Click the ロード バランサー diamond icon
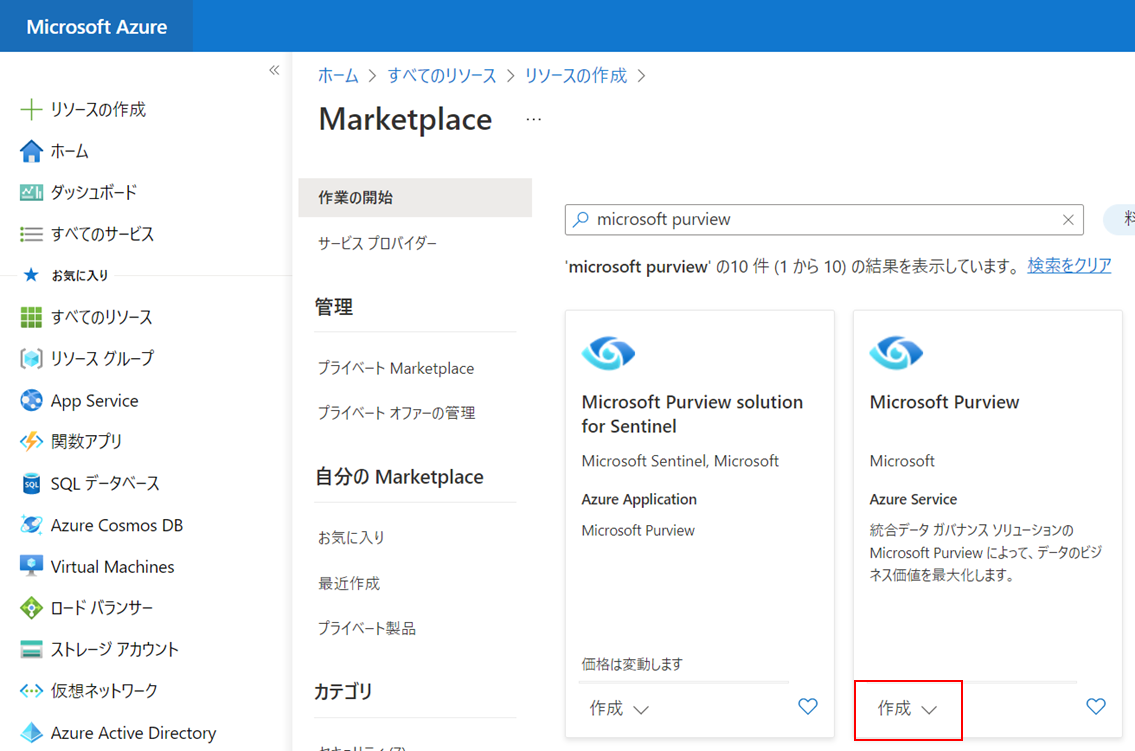The height and width of the screenshot is (751, 1135). point(31,608)
